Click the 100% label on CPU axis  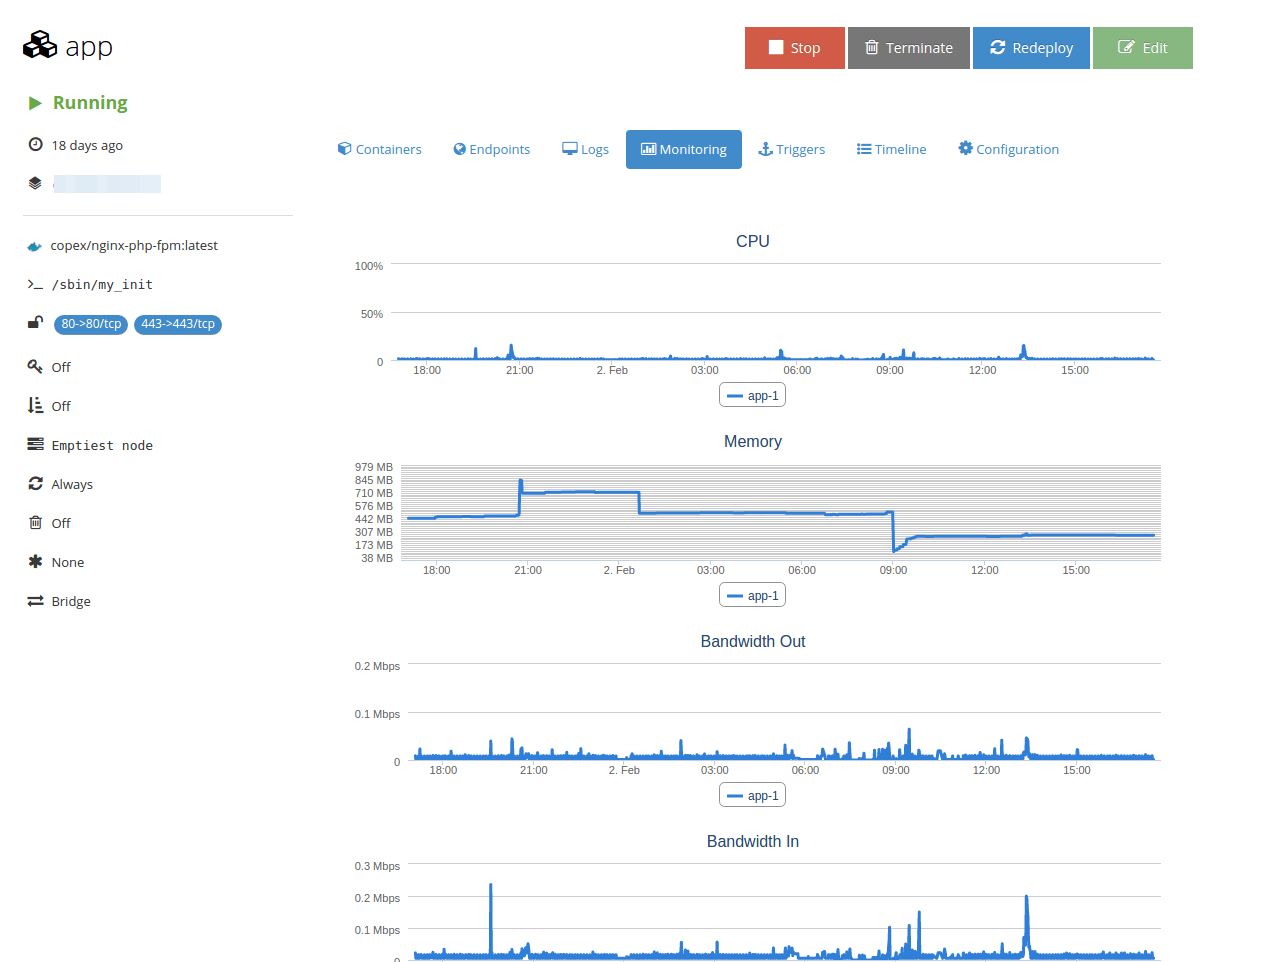coord(369,266)
